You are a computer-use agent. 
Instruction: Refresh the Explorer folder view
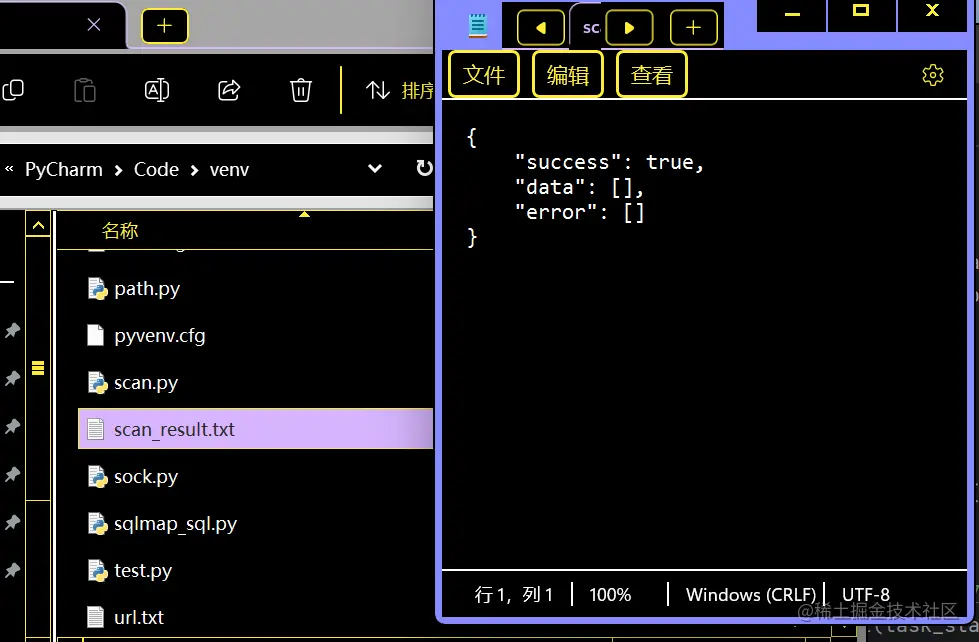[x=424, y=168]
